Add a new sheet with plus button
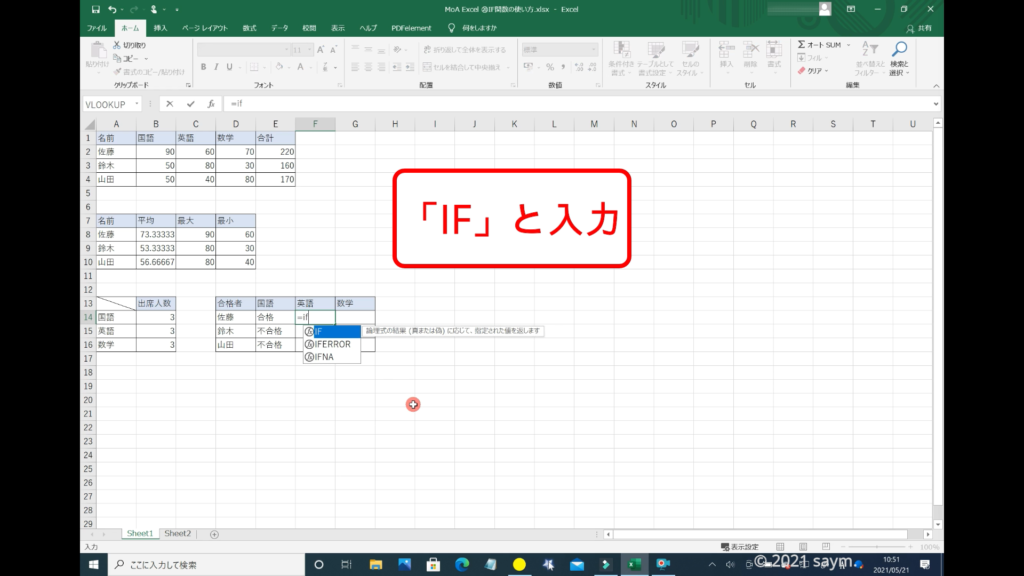Screen dimensions: 1024x576 tap(214, 534)
